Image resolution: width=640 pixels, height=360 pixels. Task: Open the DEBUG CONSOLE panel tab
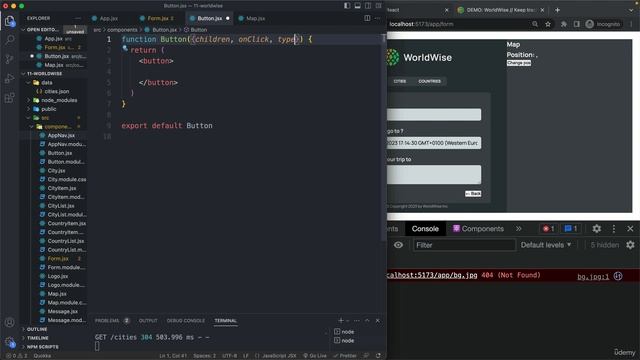click(x=186, y=321)
